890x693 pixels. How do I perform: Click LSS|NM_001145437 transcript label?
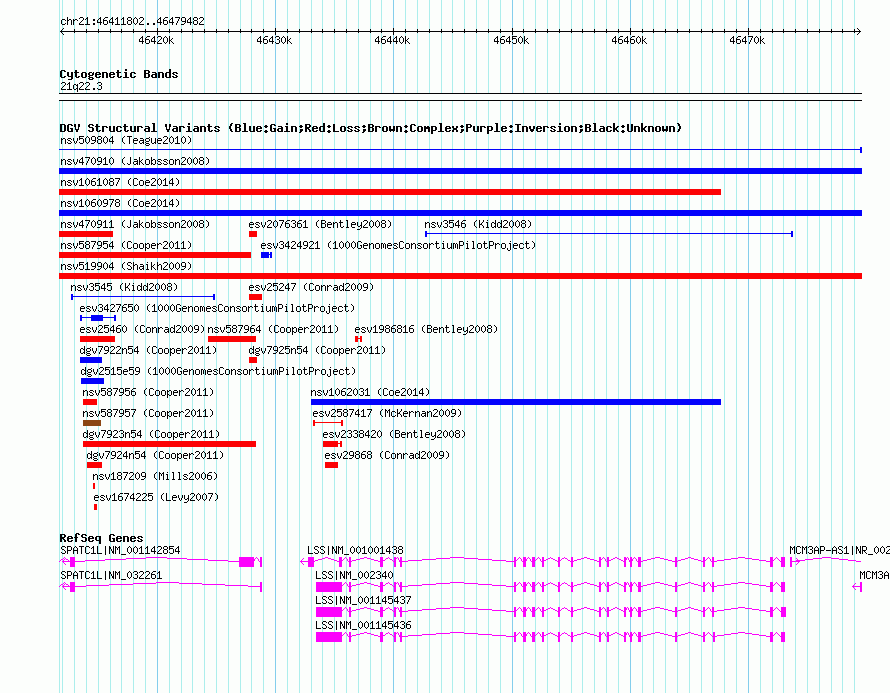(x=363, y=600)
